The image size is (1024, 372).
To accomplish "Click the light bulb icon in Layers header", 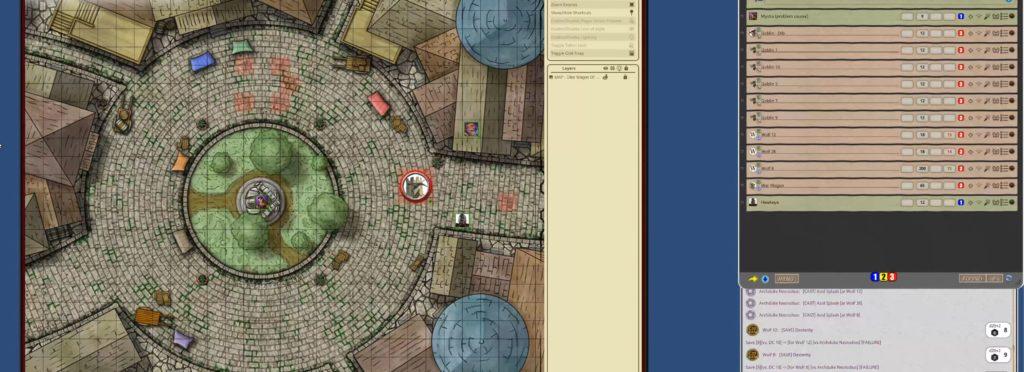I will 619,68.
